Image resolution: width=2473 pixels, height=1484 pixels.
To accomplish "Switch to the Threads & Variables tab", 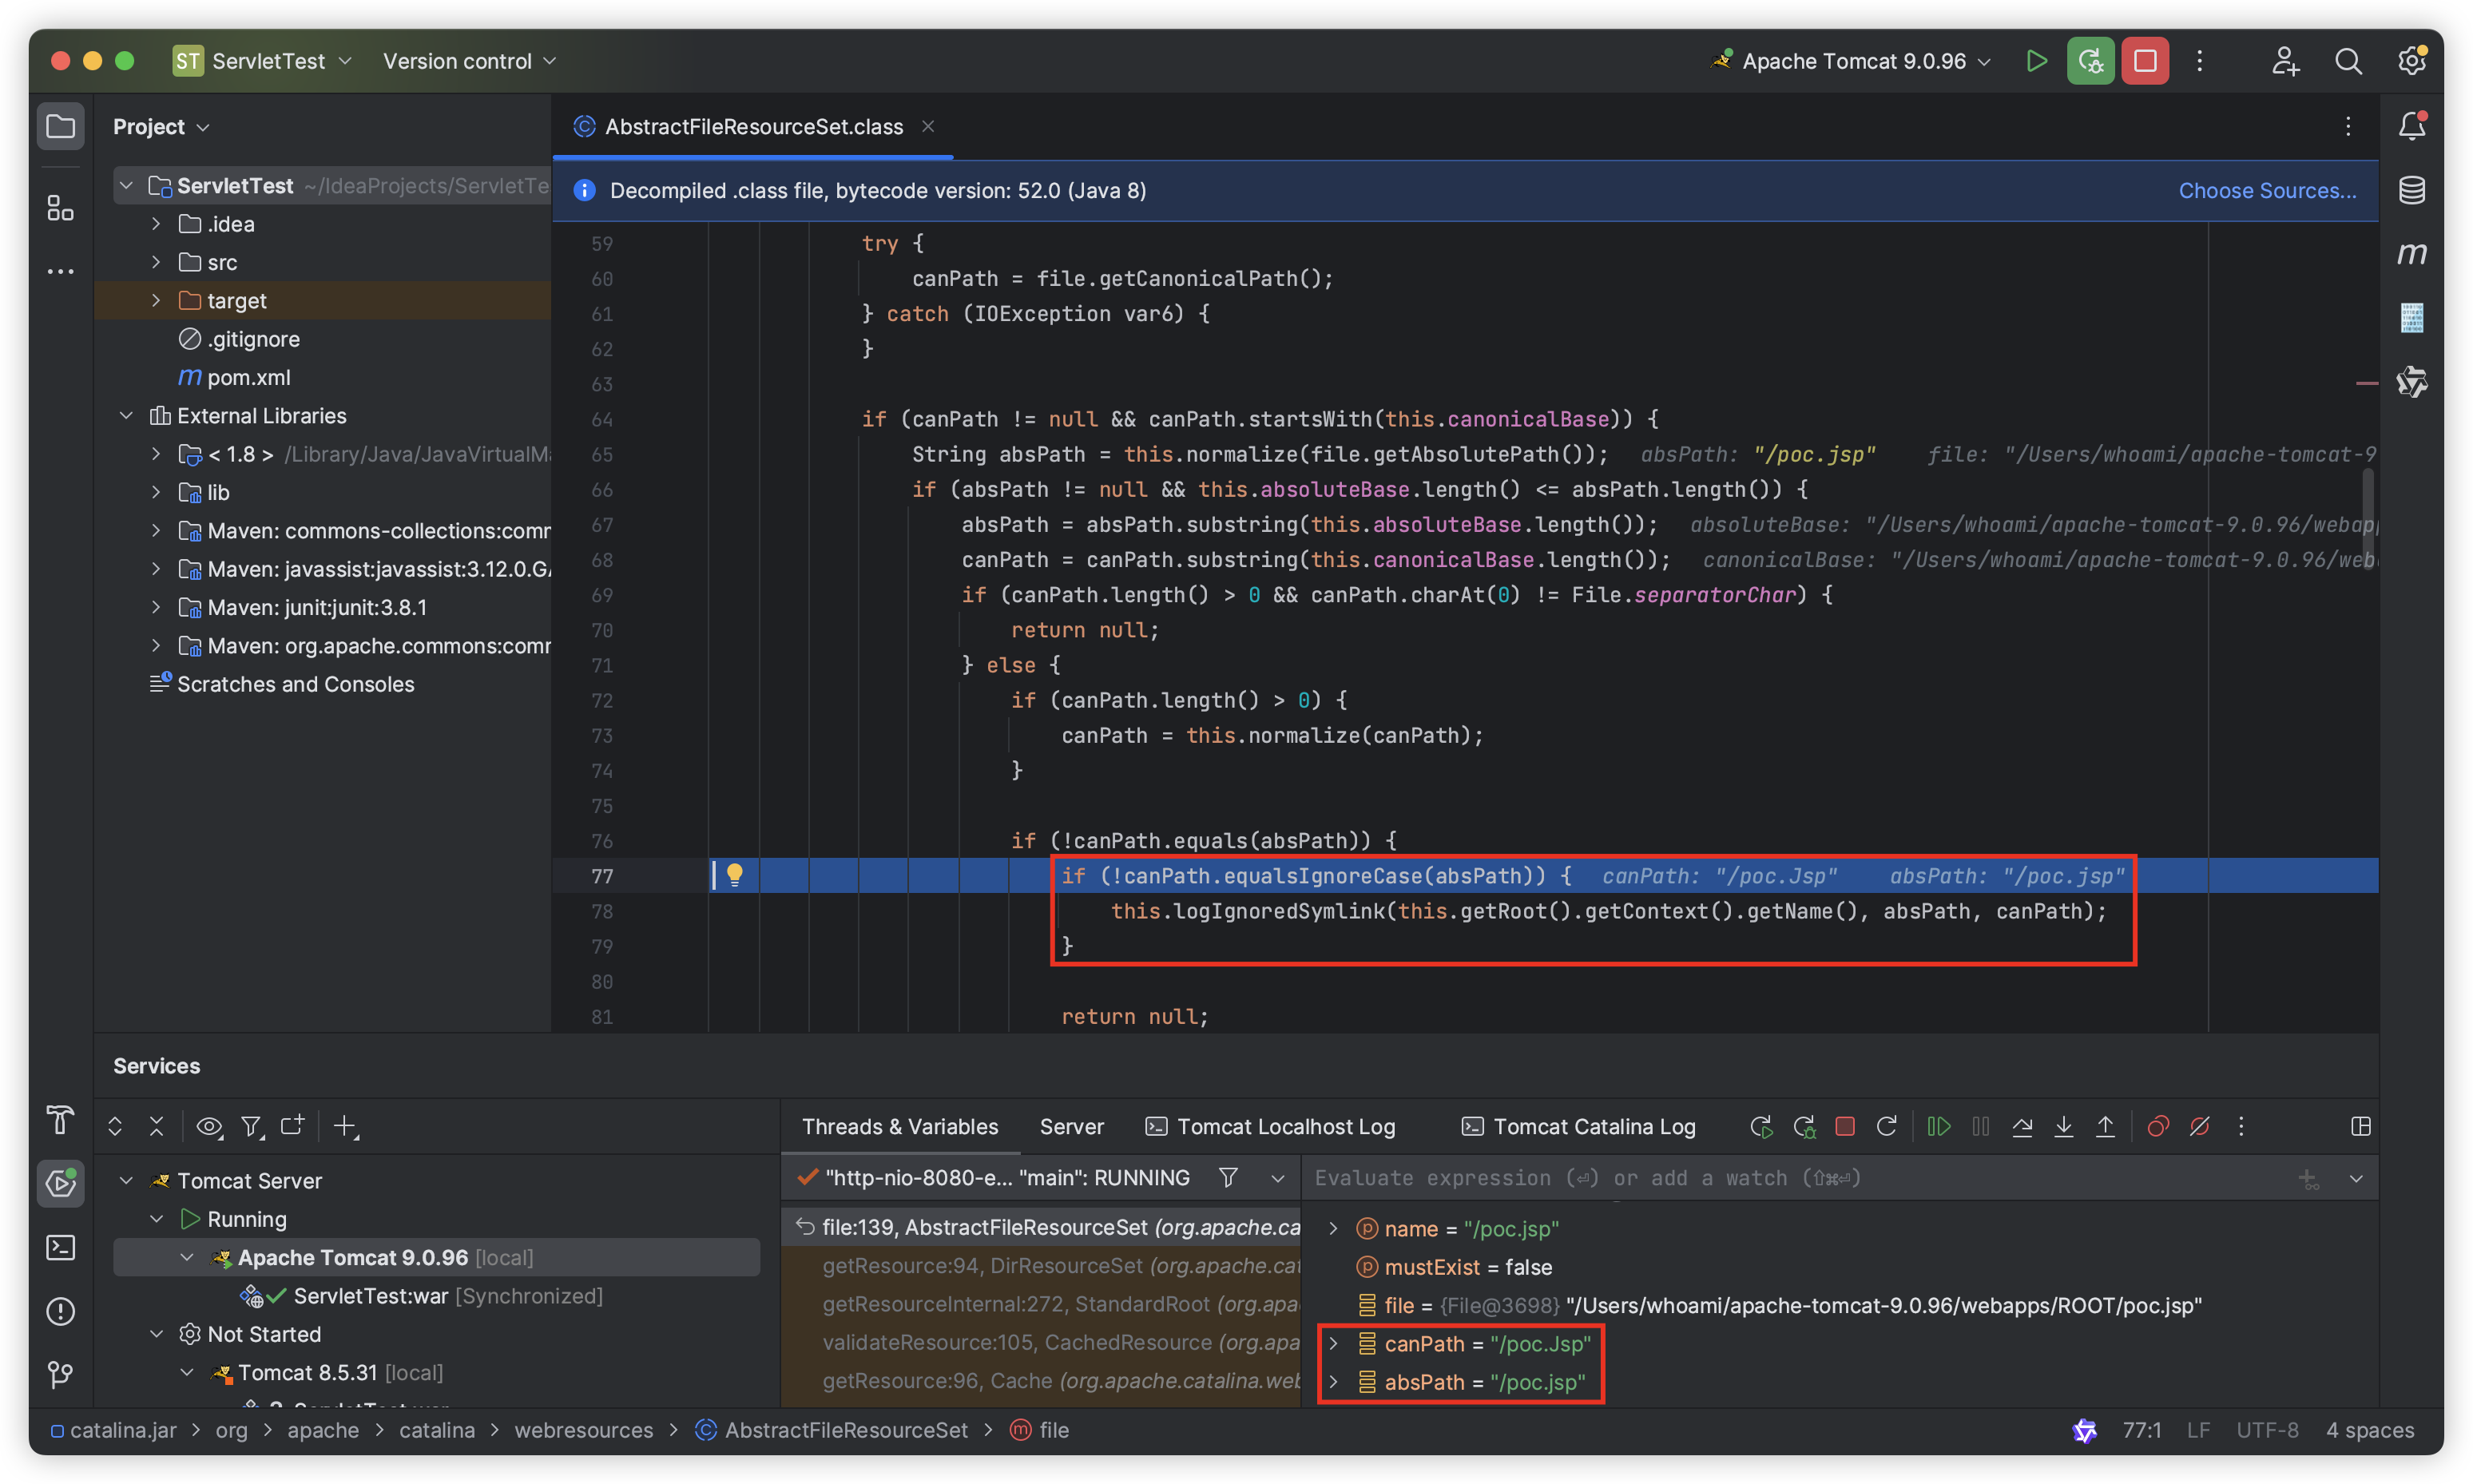I will (900, 1127).
